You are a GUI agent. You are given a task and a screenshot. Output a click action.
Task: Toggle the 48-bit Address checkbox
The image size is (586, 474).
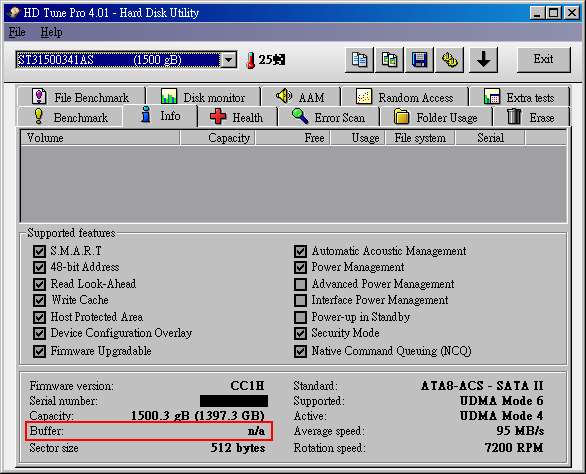coord(39,267)
